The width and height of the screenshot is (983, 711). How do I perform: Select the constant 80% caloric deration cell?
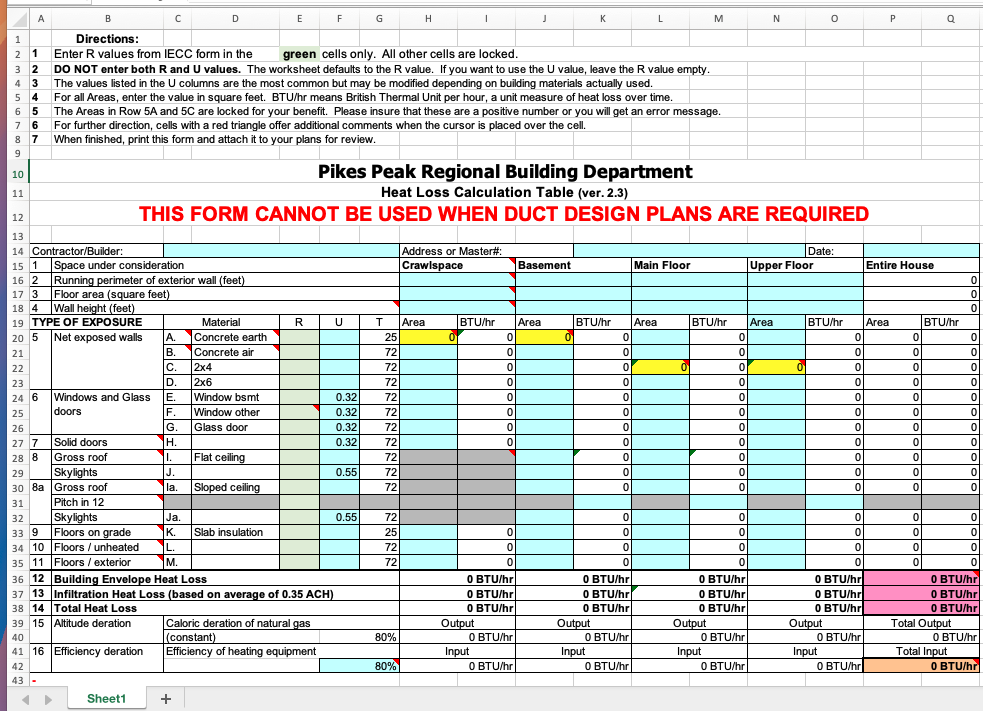click(379, 637)
